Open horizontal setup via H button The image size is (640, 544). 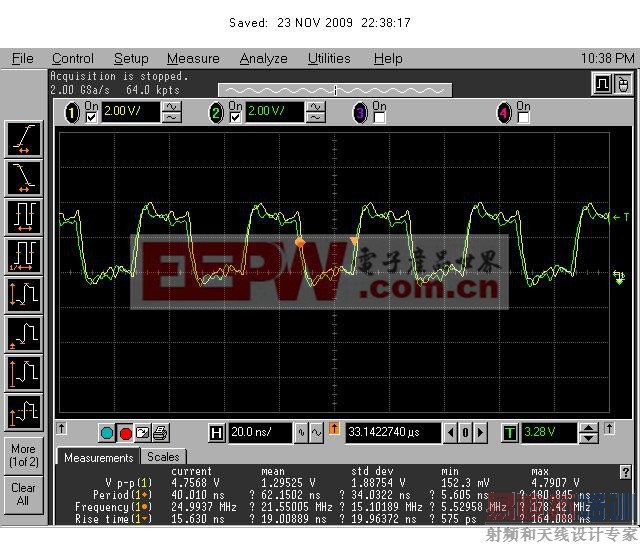coord(216,433)
